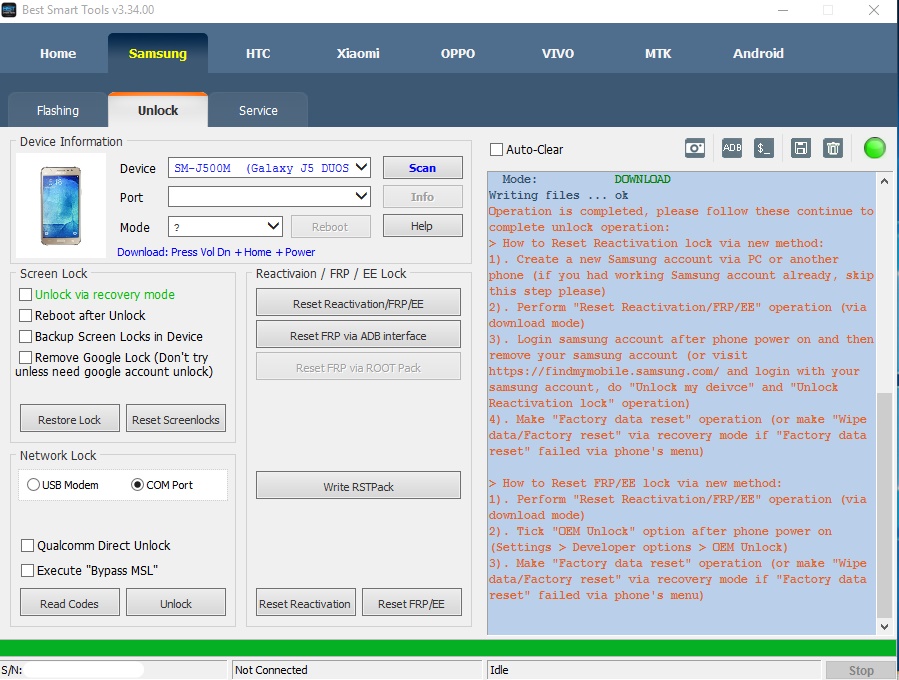
Task: Tick Unlock via recovery mode
Action: tap(25, 295)
